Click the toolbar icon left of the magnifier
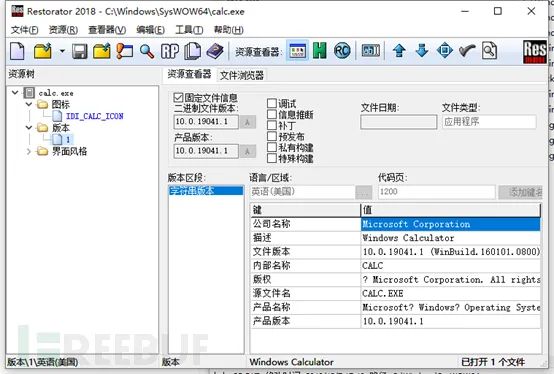 [125, 51]
